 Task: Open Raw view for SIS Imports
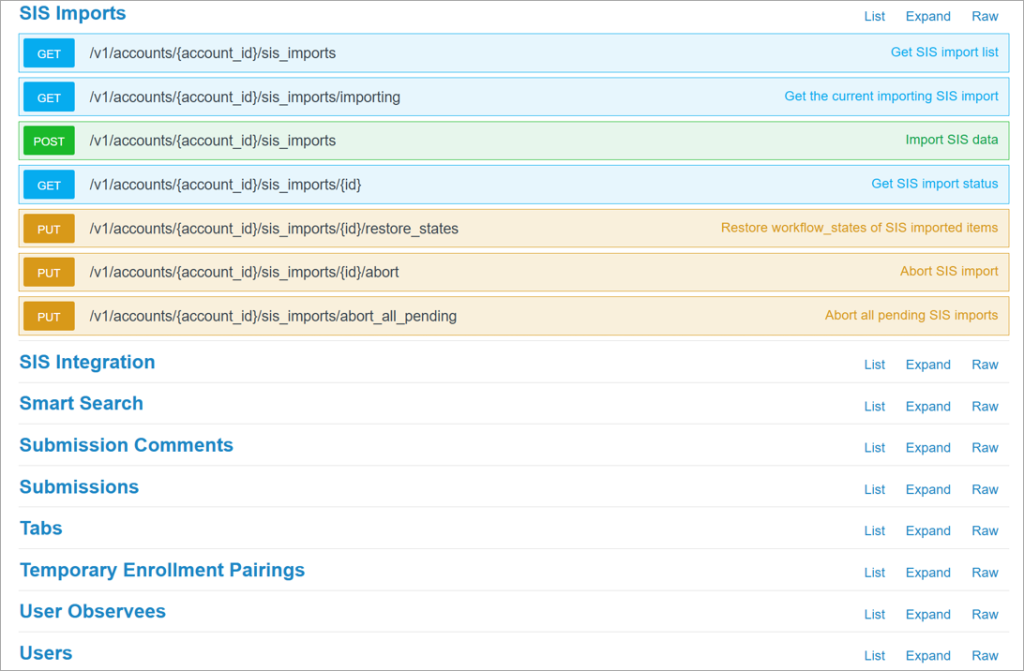[x=985, y=16]
